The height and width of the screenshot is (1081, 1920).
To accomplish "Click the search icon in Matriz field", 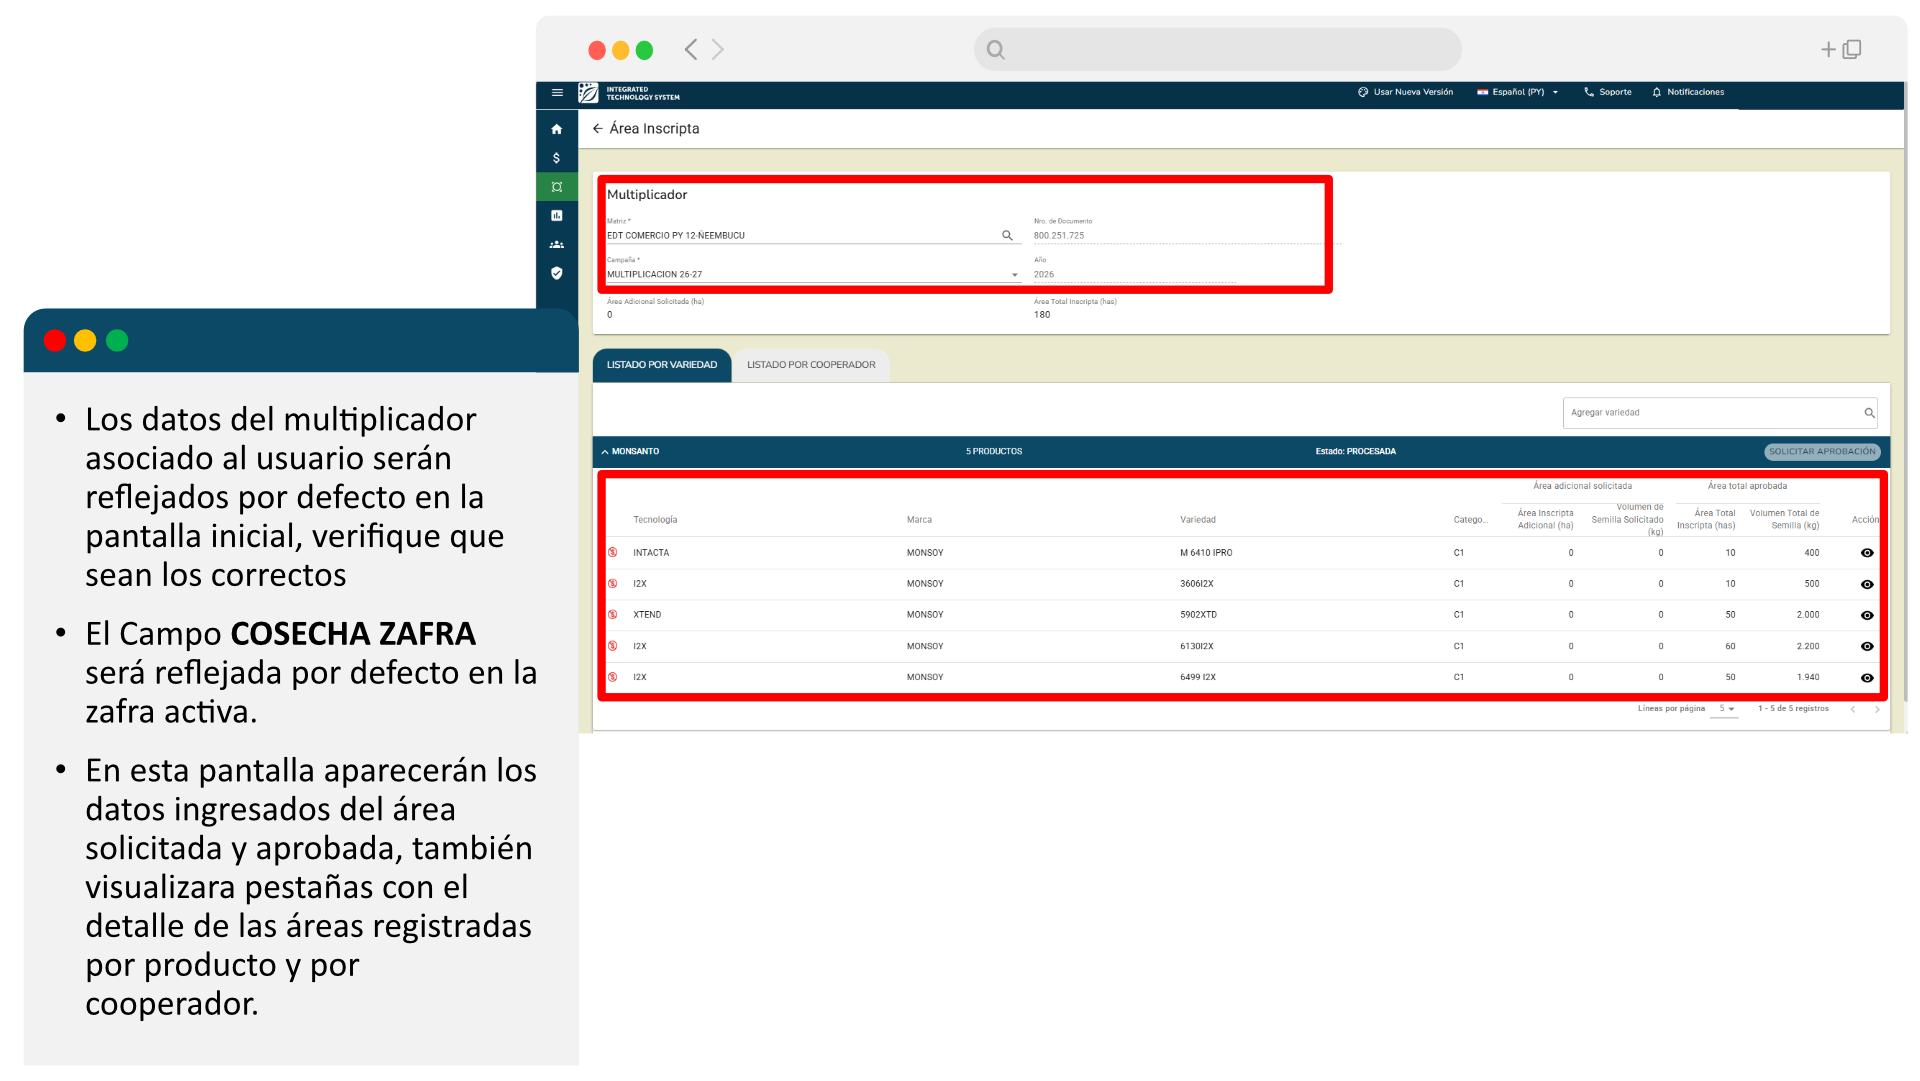I will point(1007,236).
